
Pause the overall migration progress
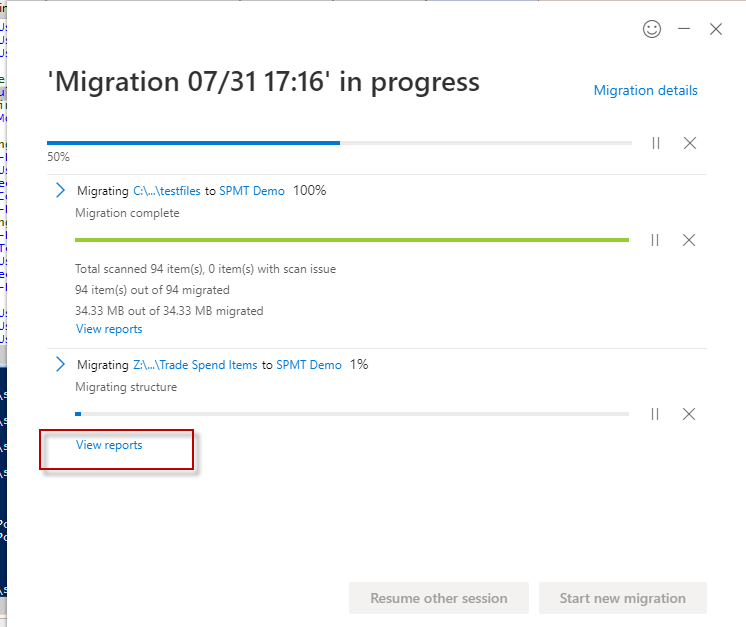point(656,143)
